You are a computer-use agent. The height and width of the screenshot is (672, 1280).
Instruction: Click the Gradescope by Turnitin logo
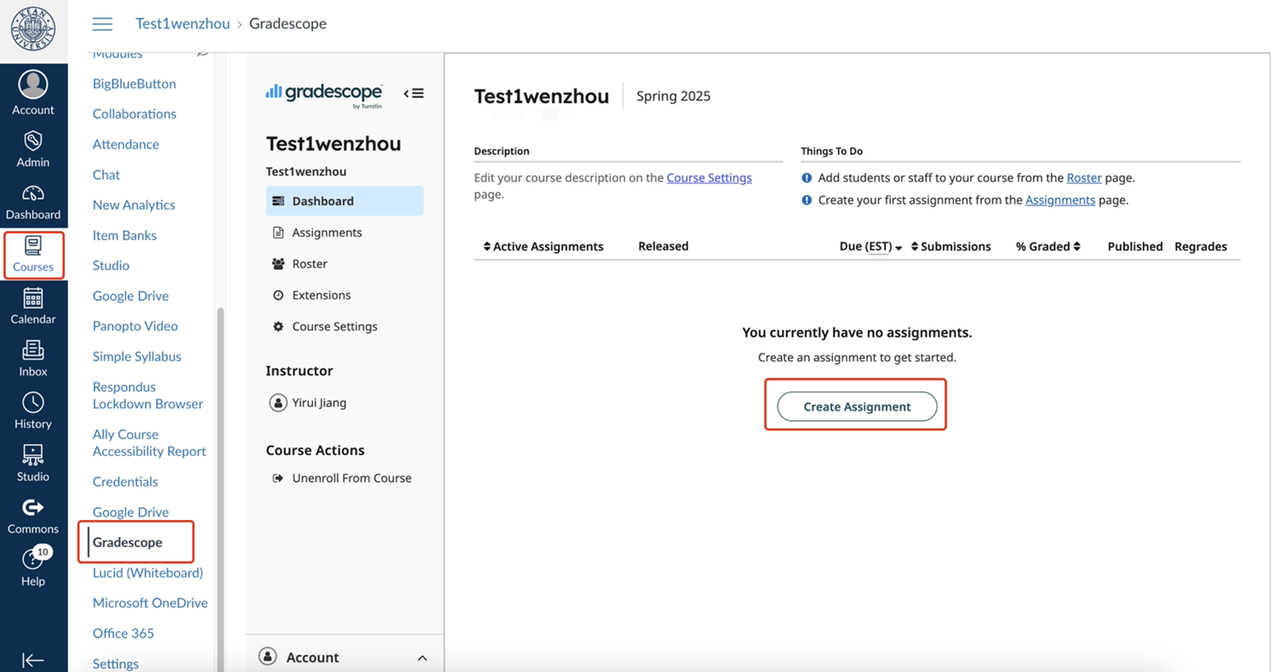tap(324, 94)
